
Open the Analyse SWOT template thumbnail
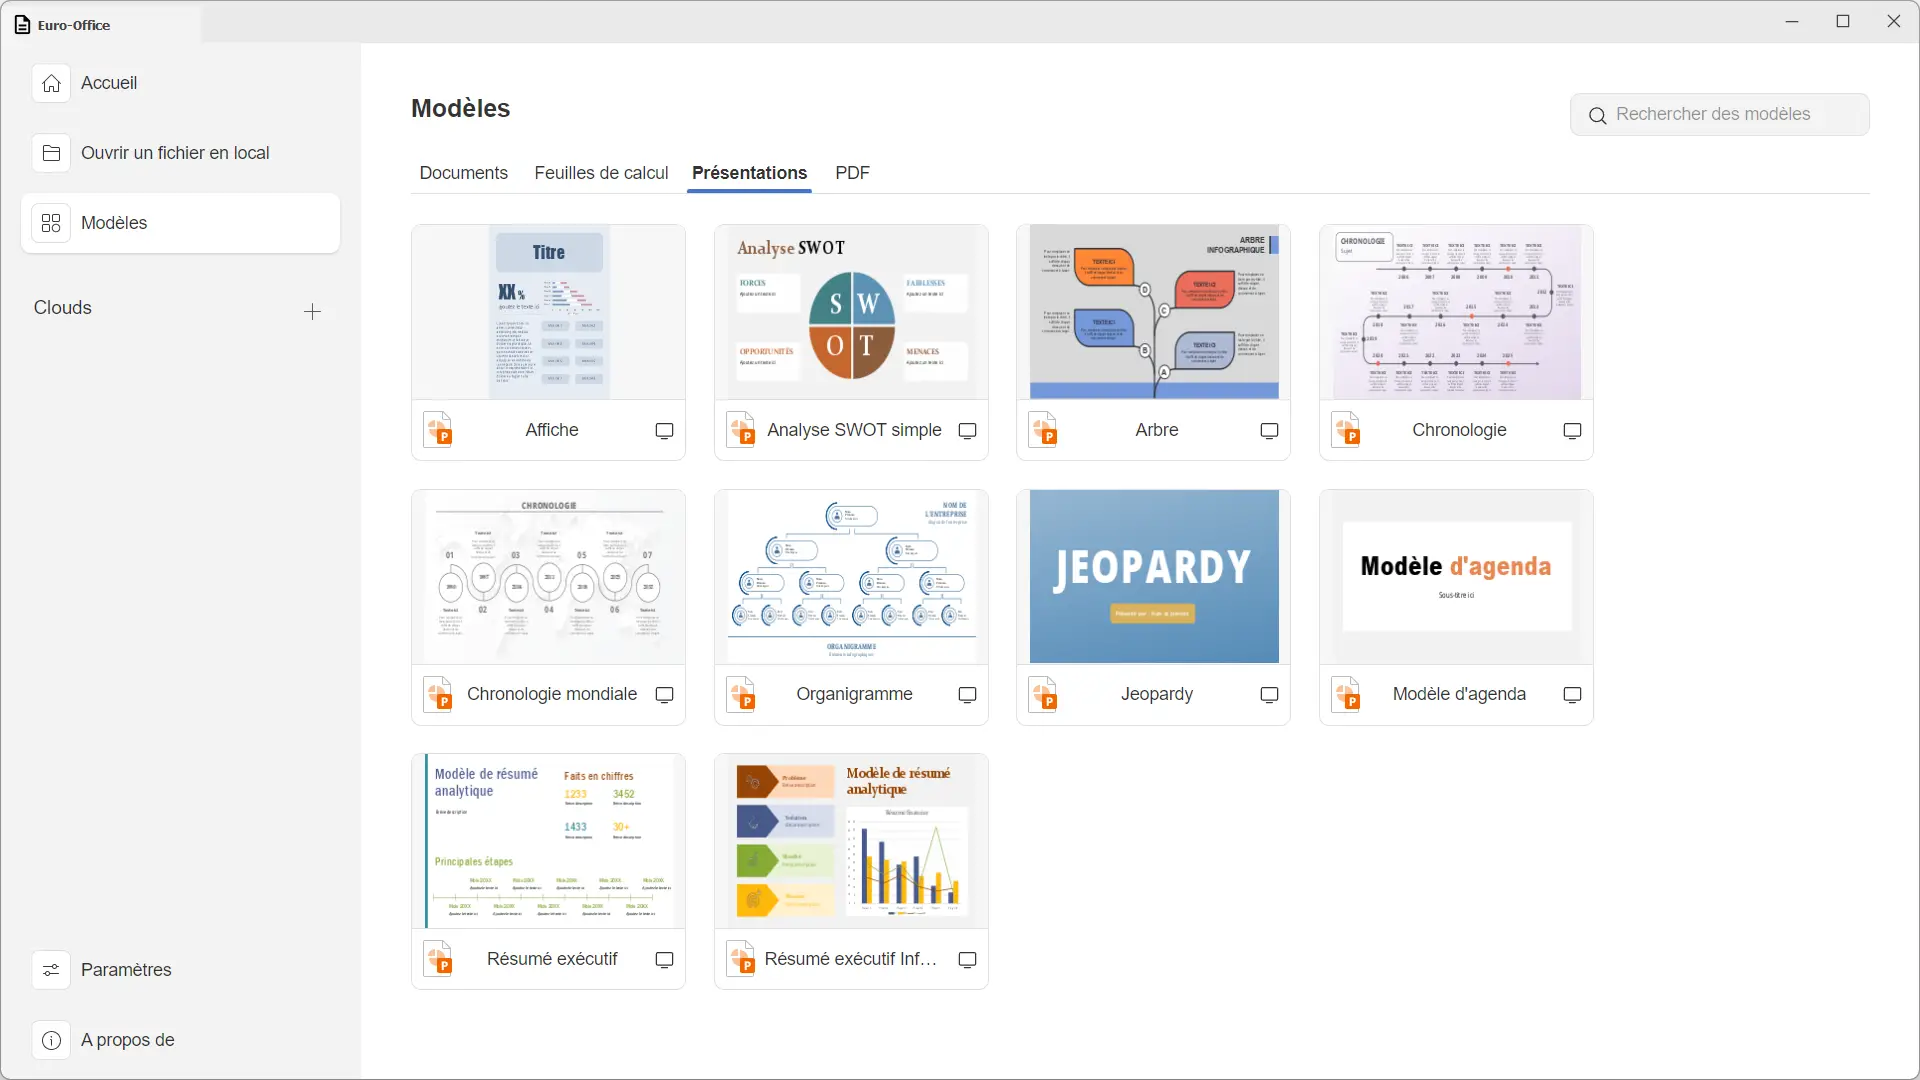(x=851, y=313)
